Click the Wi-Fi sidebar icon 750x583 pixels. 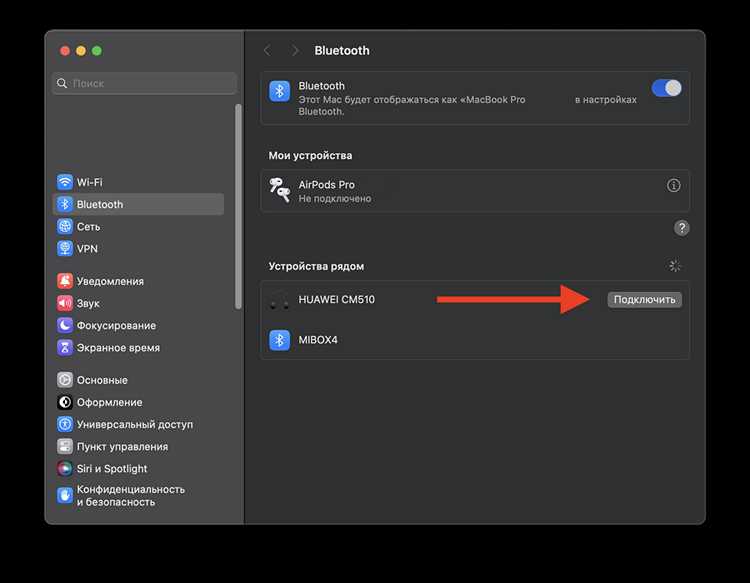tap(65, 182)
